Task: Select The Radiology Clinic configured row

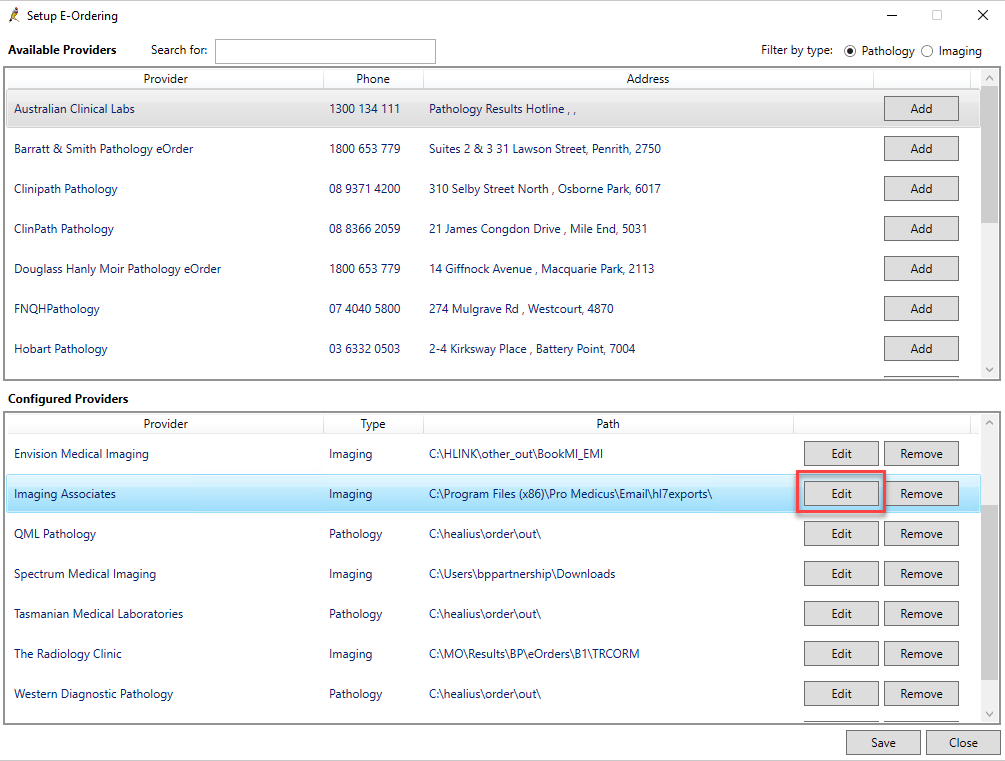Action: [x=494, y=654]
